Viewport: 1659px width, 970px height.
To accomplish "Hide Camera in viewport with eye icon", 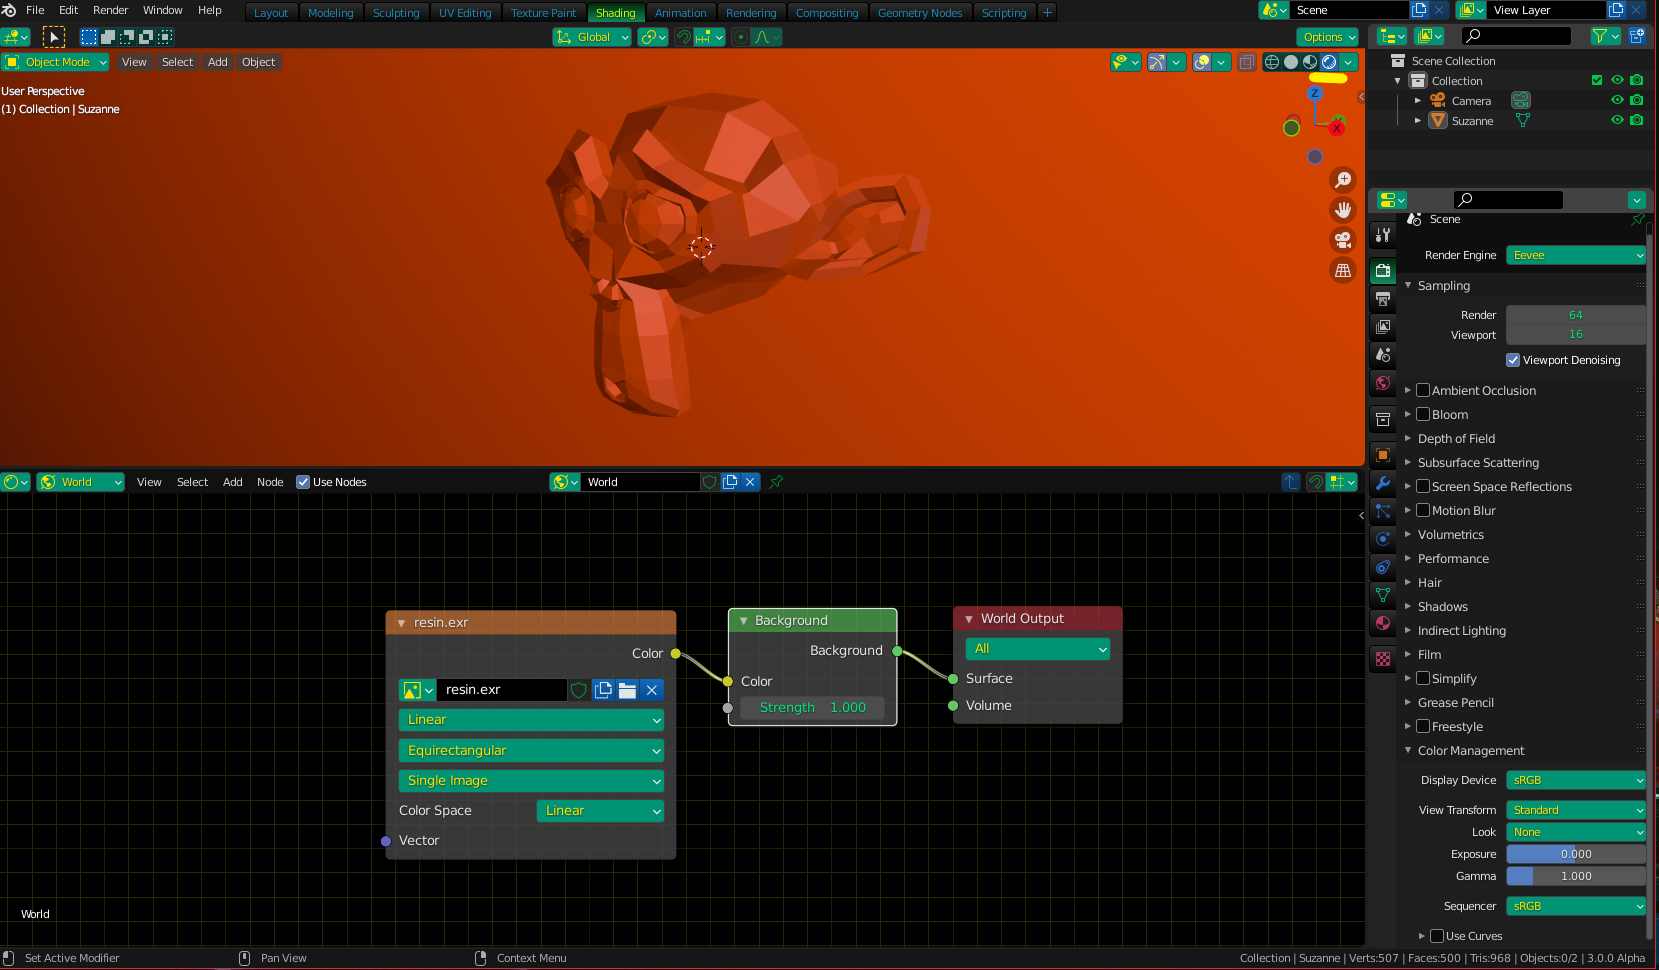I will point(1617,100).
